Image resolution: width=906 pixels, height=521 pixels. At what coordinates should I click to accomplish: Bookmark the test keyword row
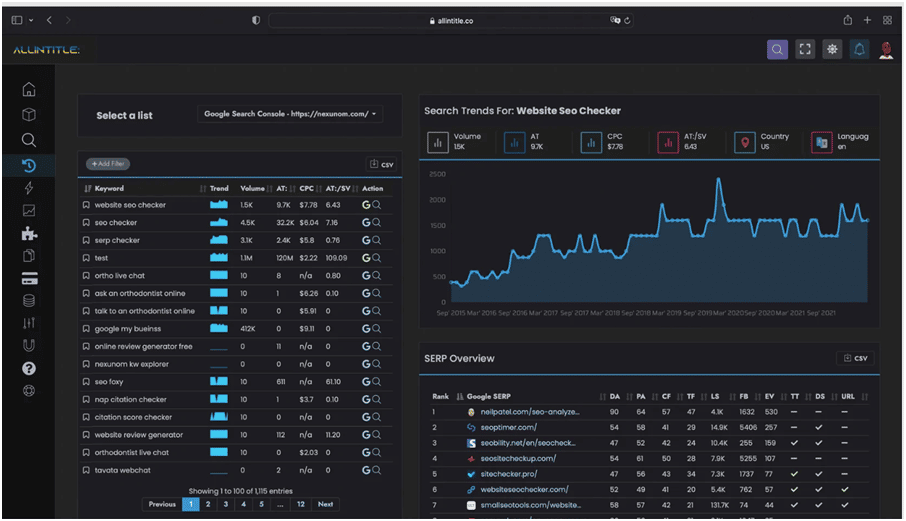(x=86, y=258)
